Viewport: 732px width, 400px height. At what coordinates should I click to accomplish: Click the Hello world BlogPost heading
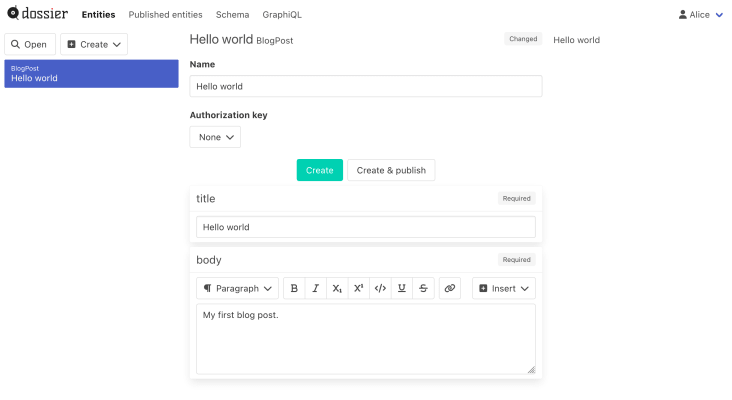(x=241, y=40)
